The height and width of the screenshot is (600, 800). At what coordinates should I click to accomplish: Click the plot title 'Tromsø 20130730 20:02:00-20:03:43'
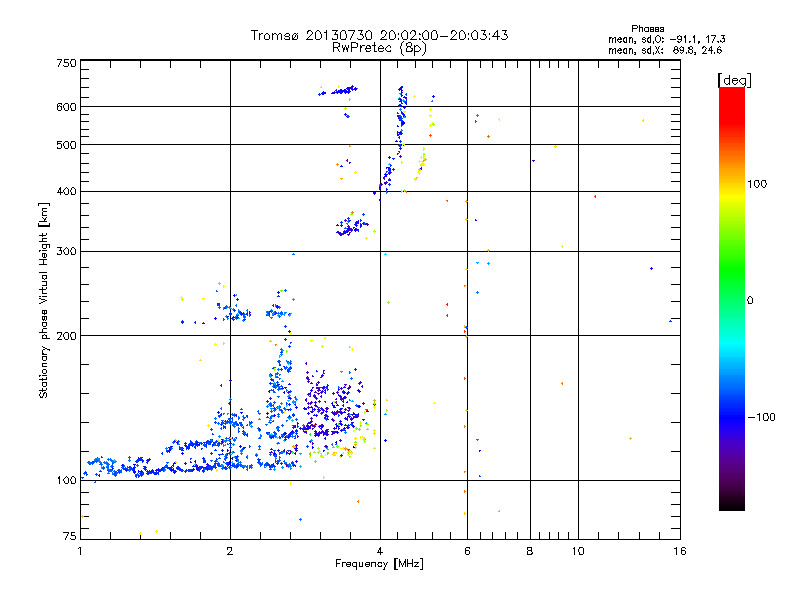[379, 35]
